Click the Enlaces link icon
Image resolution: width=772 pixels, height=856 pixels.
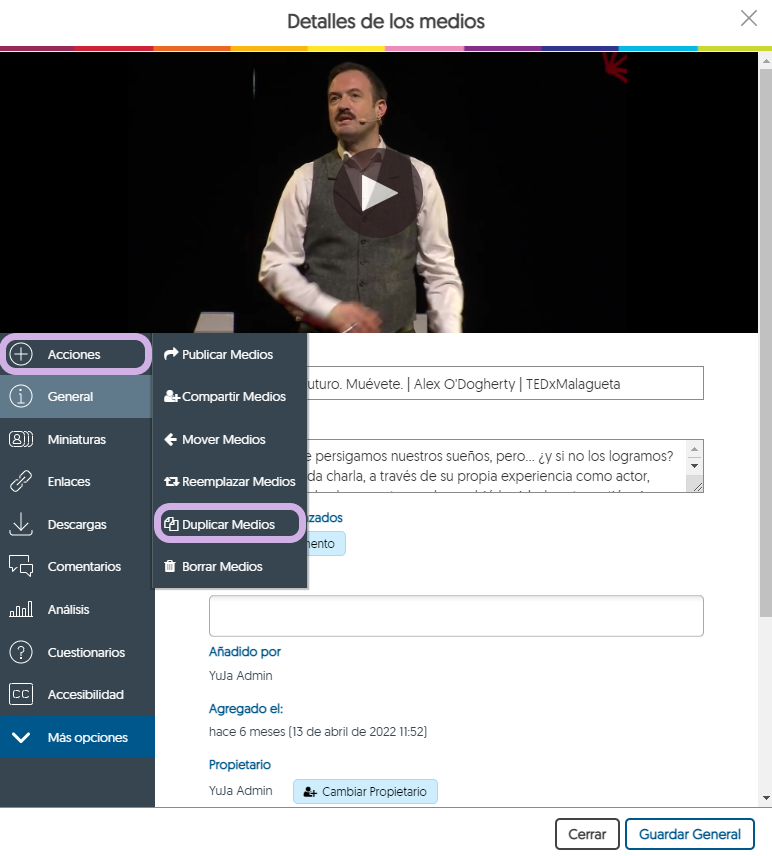[21, 482]
